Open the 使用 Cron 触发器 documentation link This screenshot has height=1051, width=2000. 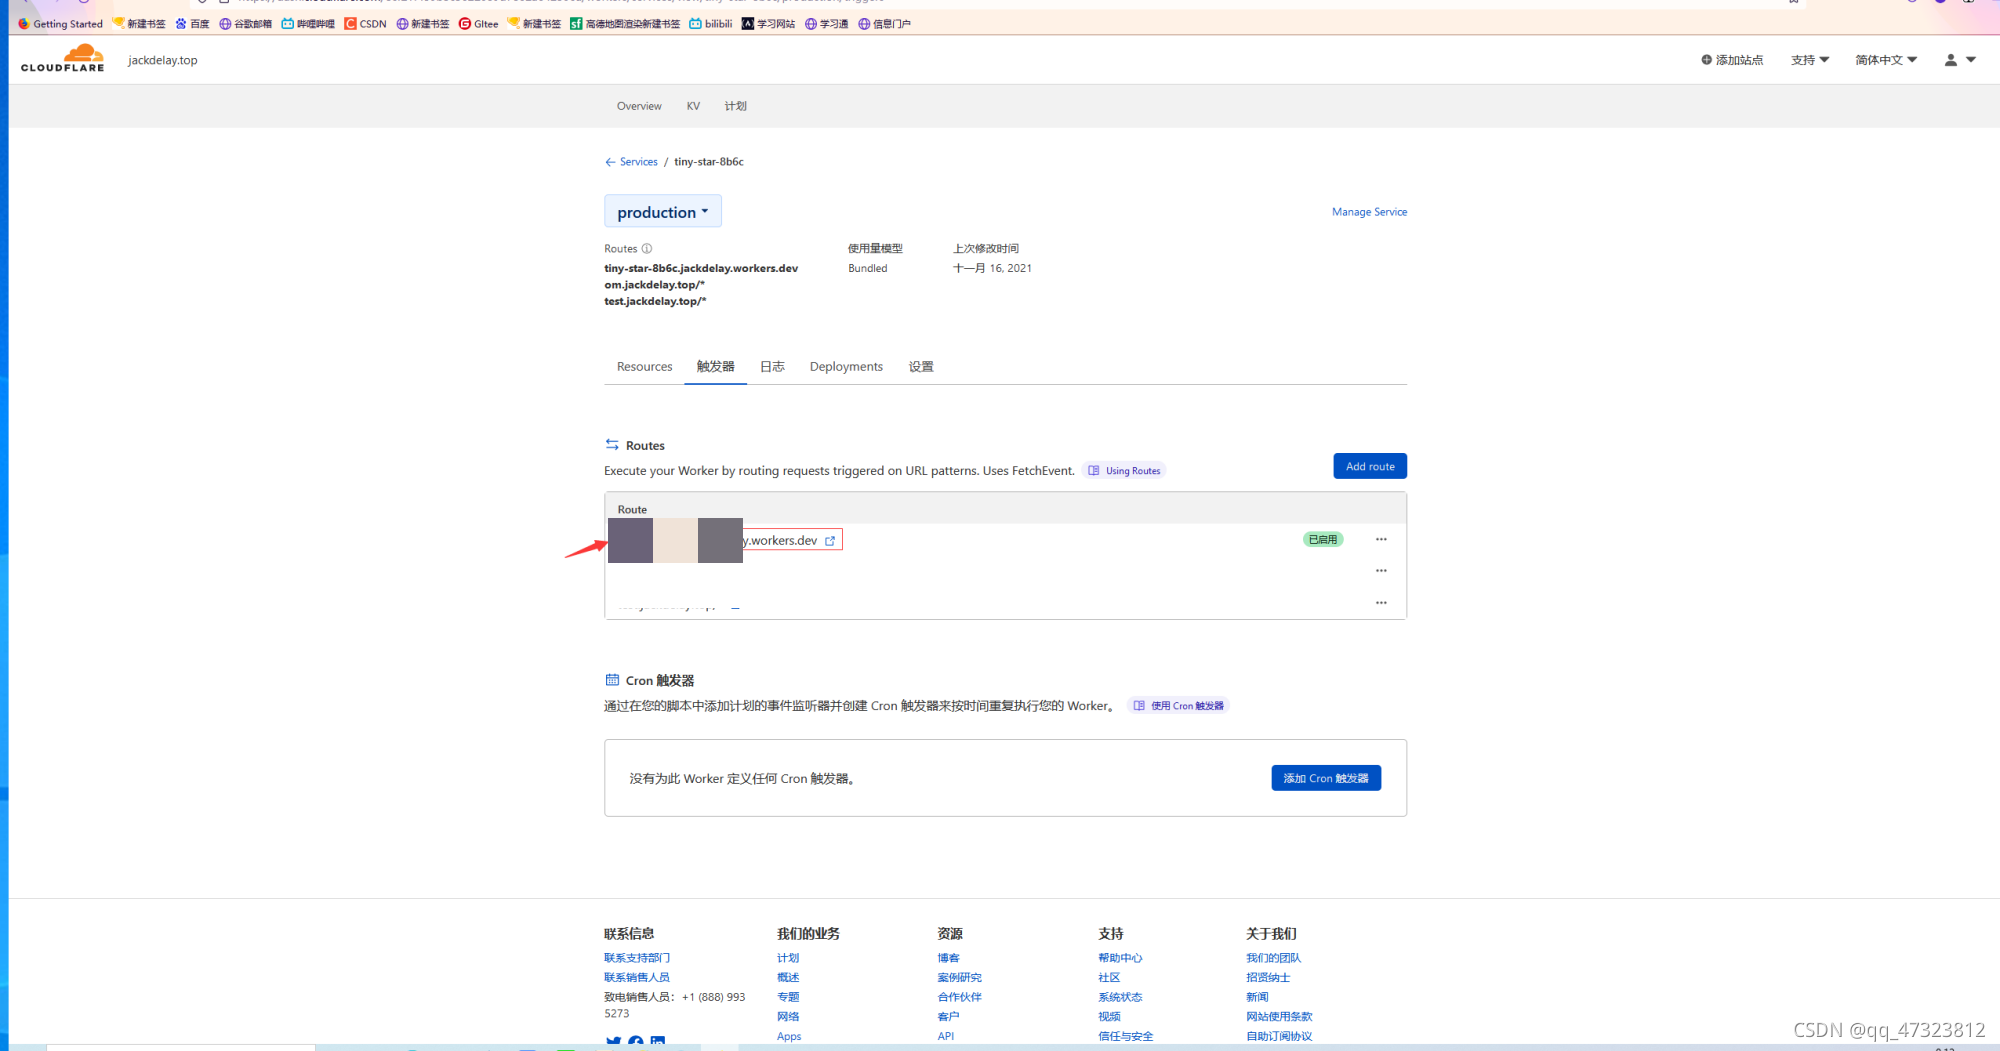[1178, 706]
